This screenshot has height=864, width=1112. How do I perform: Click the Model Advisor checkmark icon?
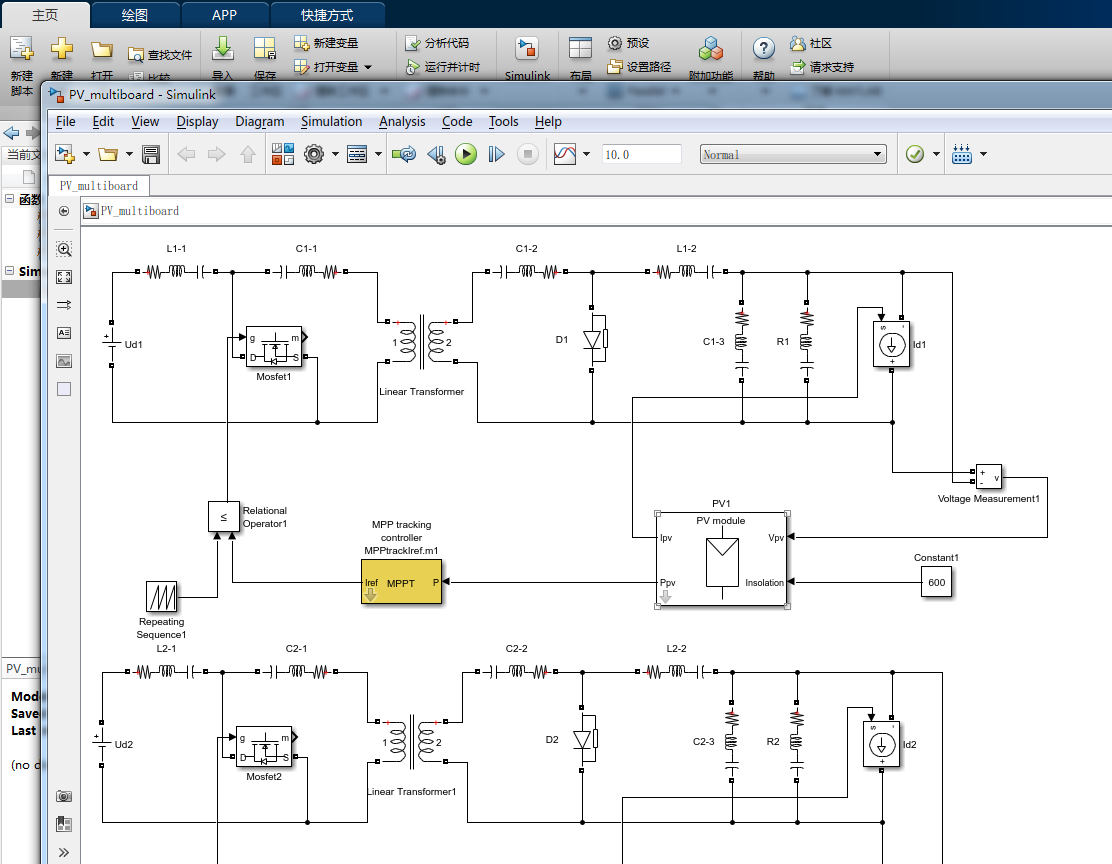tap(915, 154)
